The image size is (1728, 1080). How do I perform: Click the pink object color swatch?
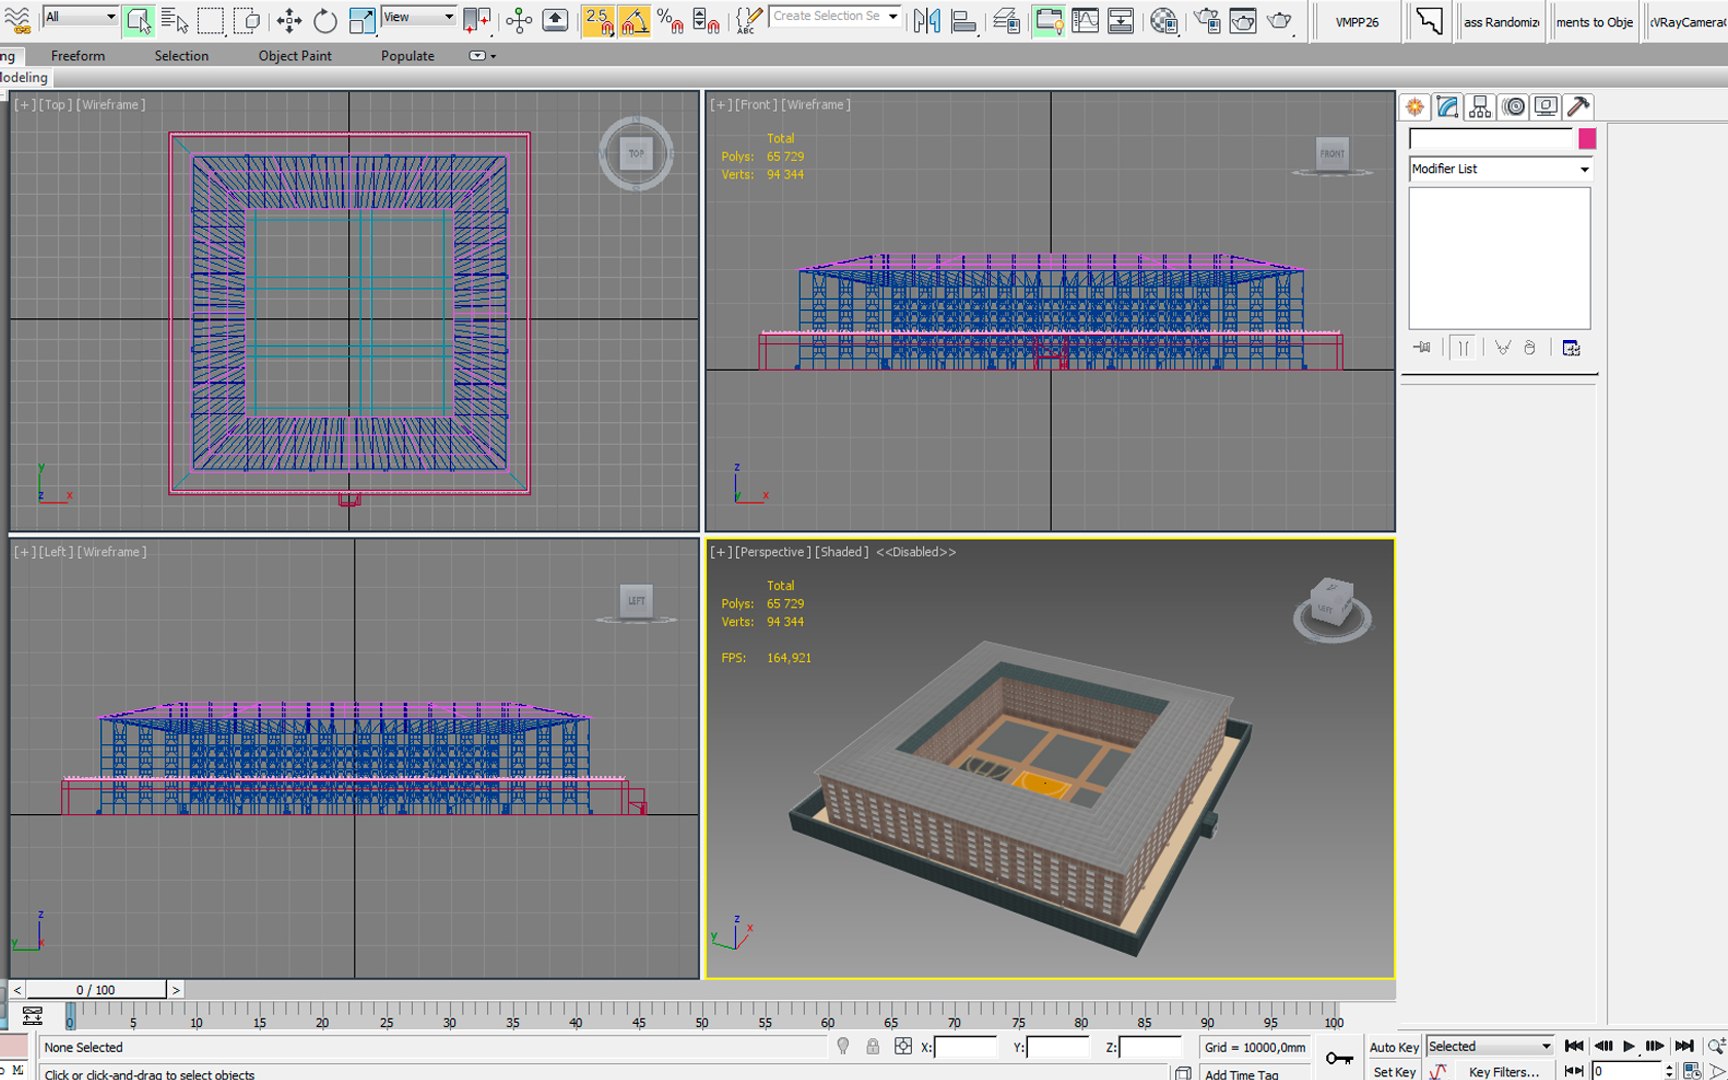tap(1587, 139)
